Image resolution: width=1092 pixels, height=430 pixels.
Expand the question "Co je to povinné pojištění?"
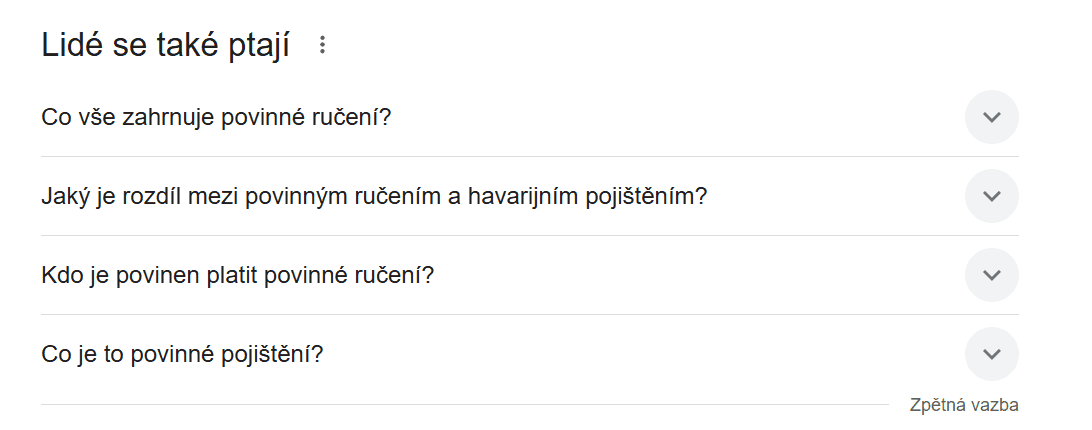tap(183, 354)
